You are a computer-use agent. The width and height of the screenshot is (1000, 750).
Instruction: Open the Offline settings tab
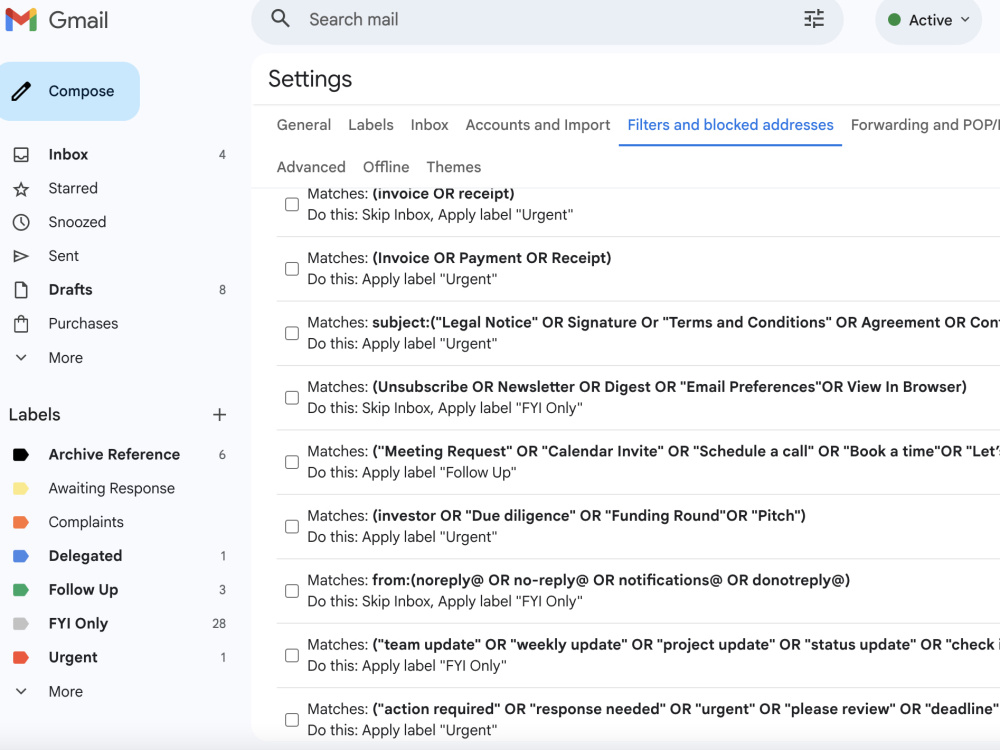pos(386,167)
